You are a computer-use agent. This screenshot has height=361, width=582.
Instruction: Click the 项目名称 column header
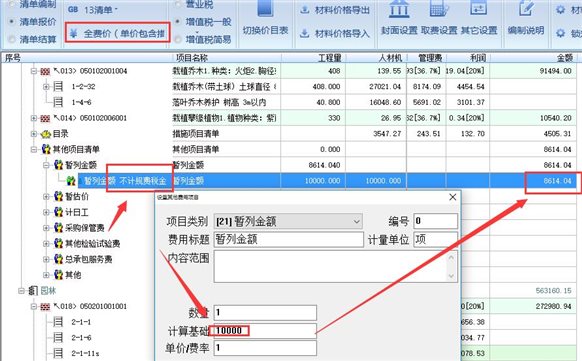(226, 58)
